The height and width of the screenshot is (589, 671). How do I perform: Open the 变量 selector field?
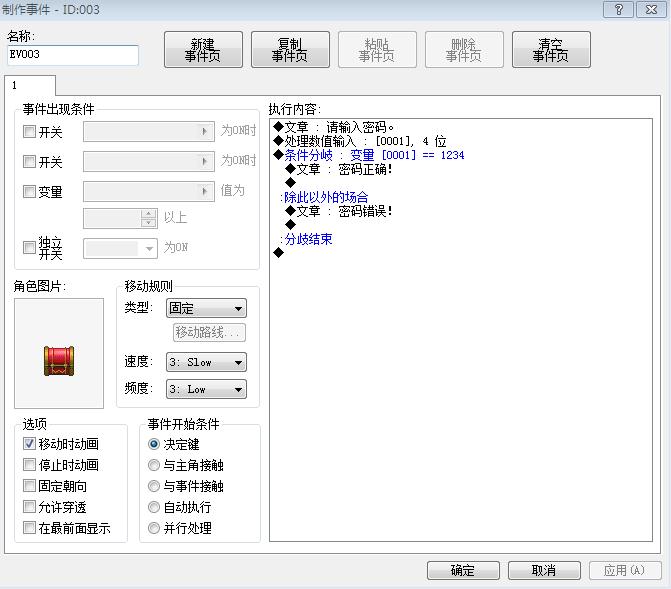(148, 191)
